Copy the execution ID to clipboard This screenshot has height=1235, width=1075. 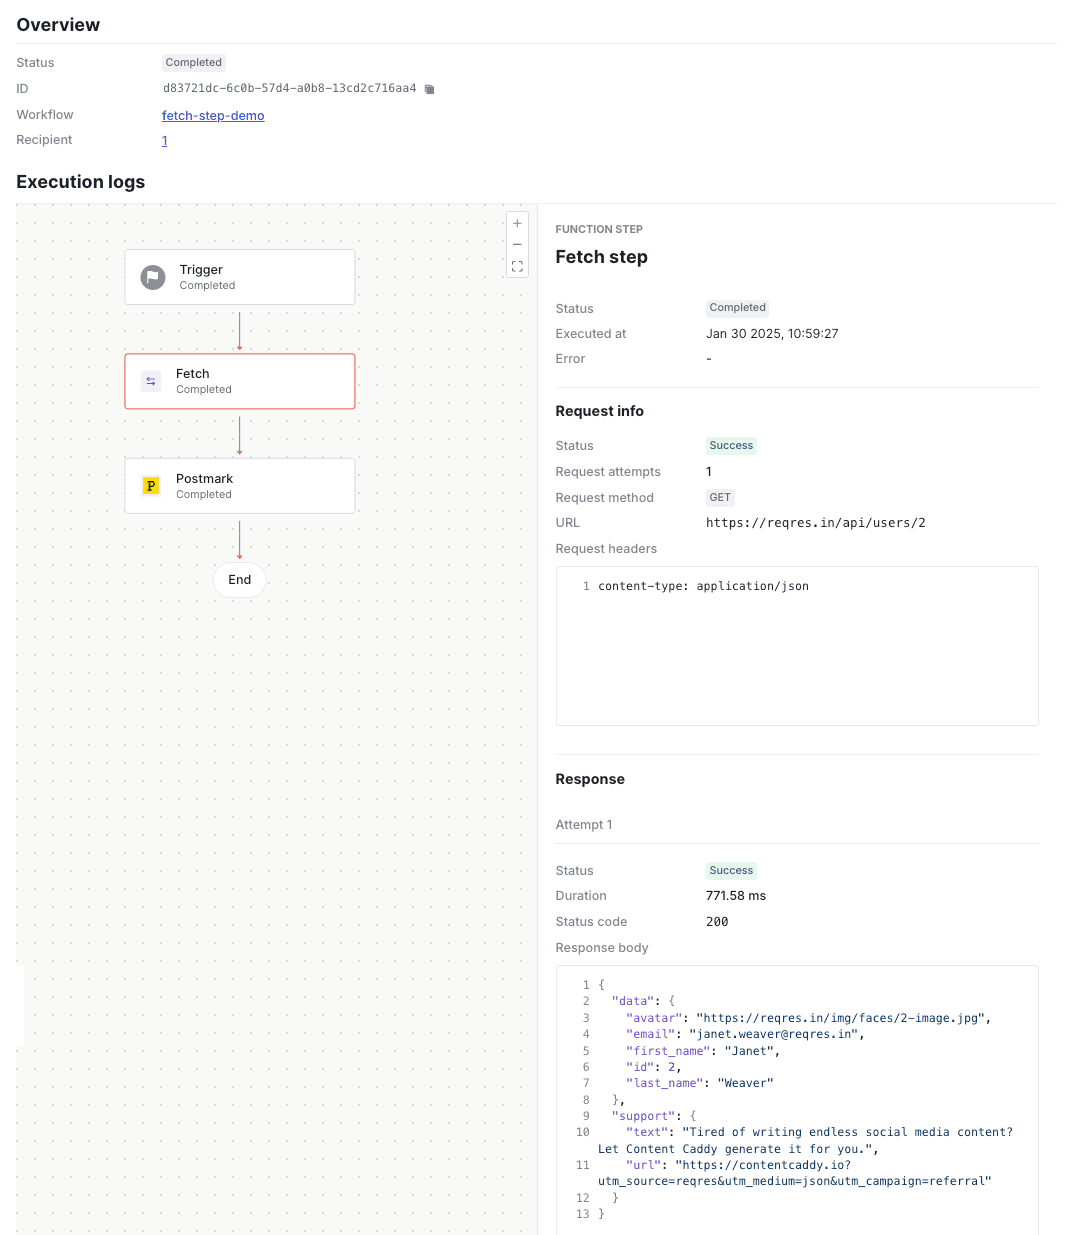pos(429,89)
